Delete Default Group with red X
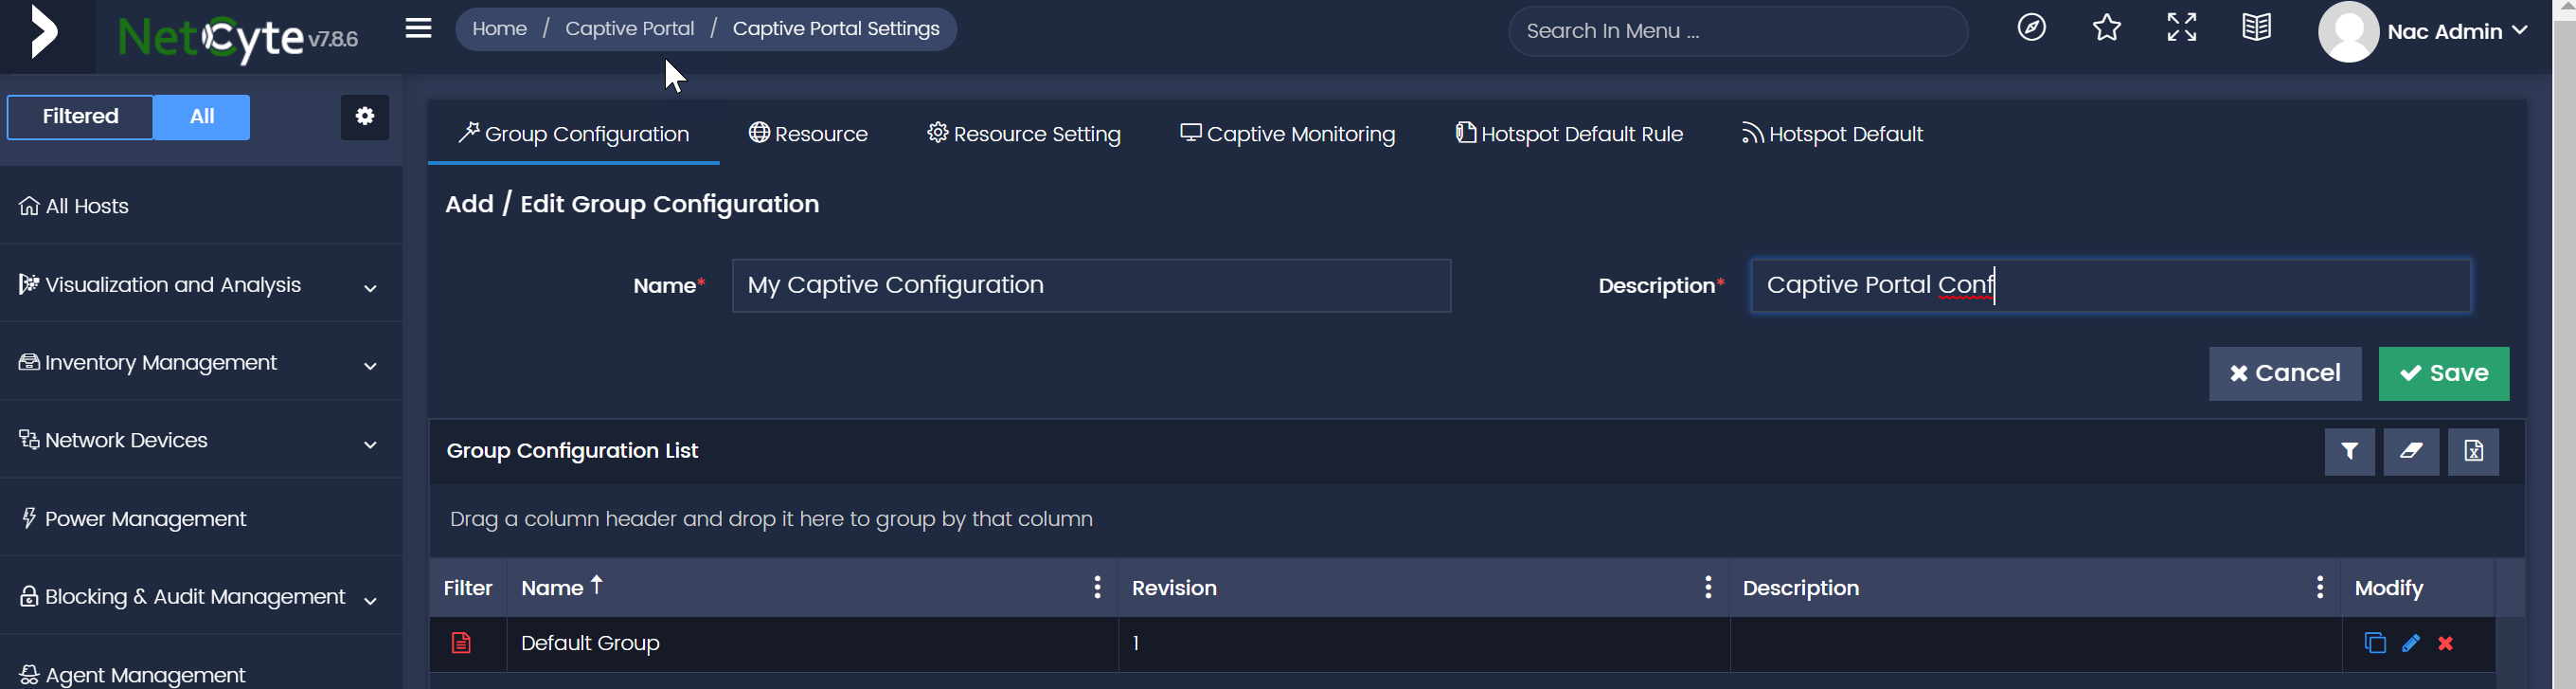The image size is (2576, 689). pyautogui.click(x=2445, y=643)
